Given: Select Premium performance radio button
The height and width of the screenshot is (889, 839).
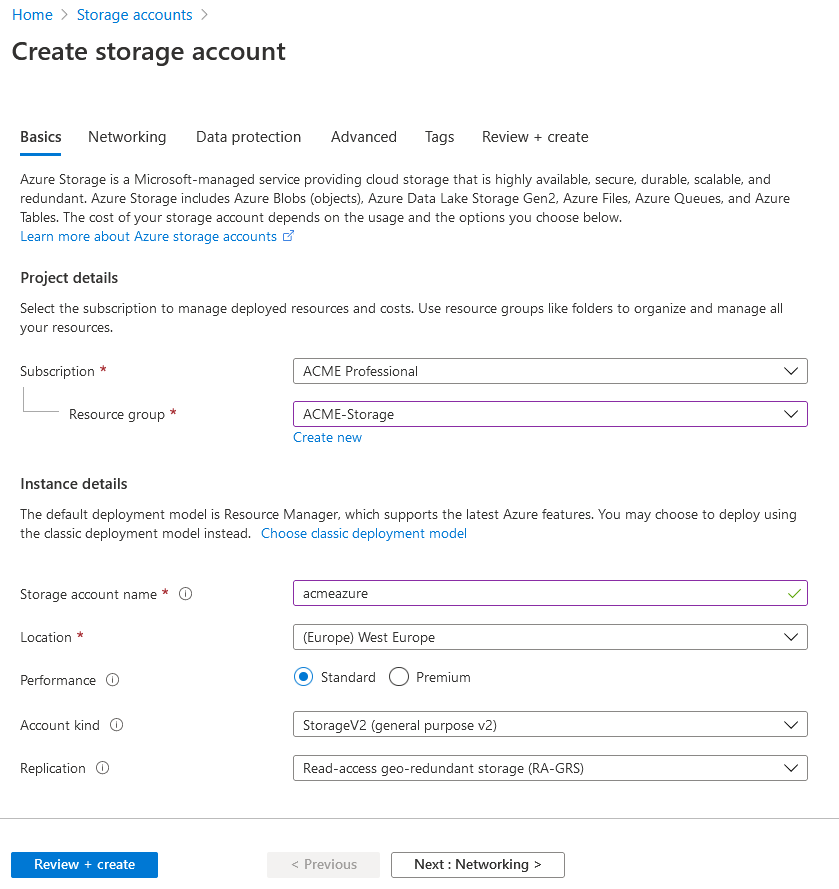Looking at the screenshot, I should (399, 677).
